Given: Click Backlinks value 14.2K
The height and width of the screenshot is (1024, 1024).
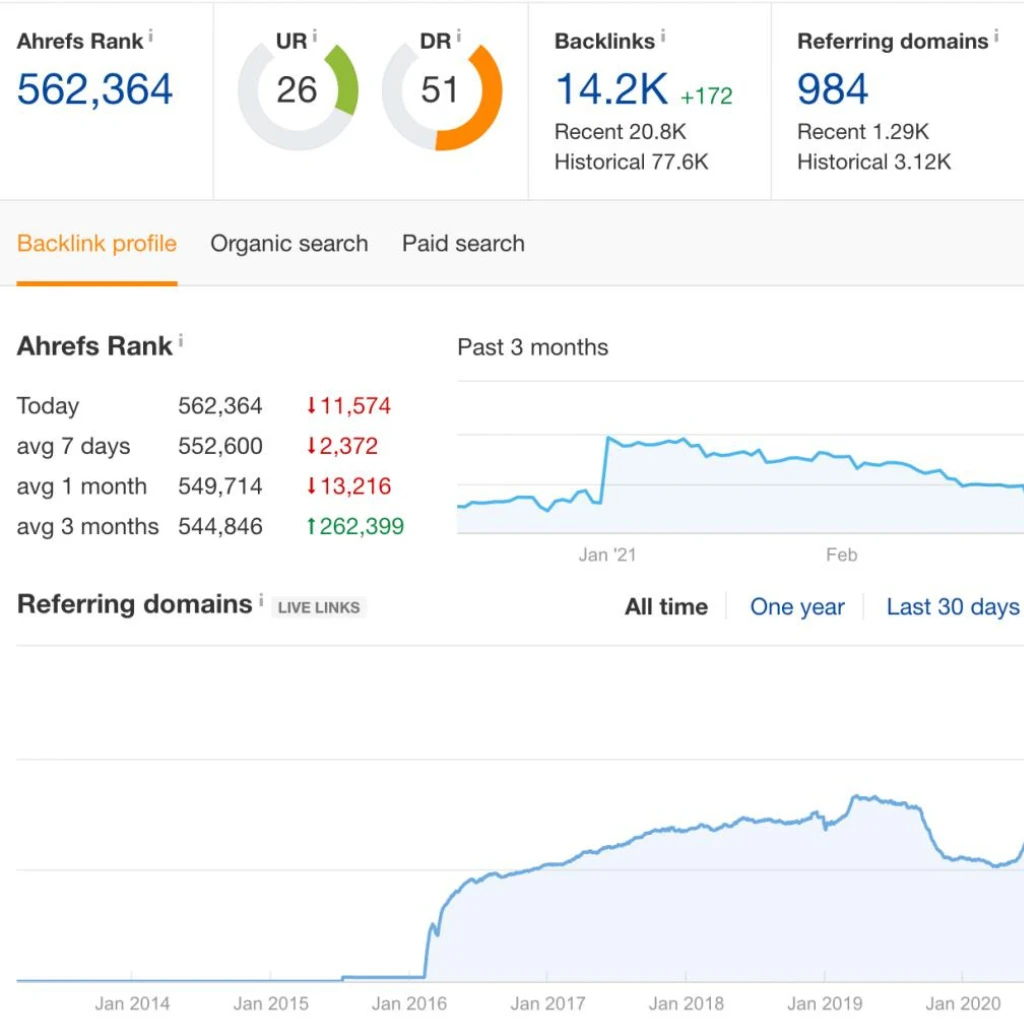Looking at the screenshot, I should point(612,89).
